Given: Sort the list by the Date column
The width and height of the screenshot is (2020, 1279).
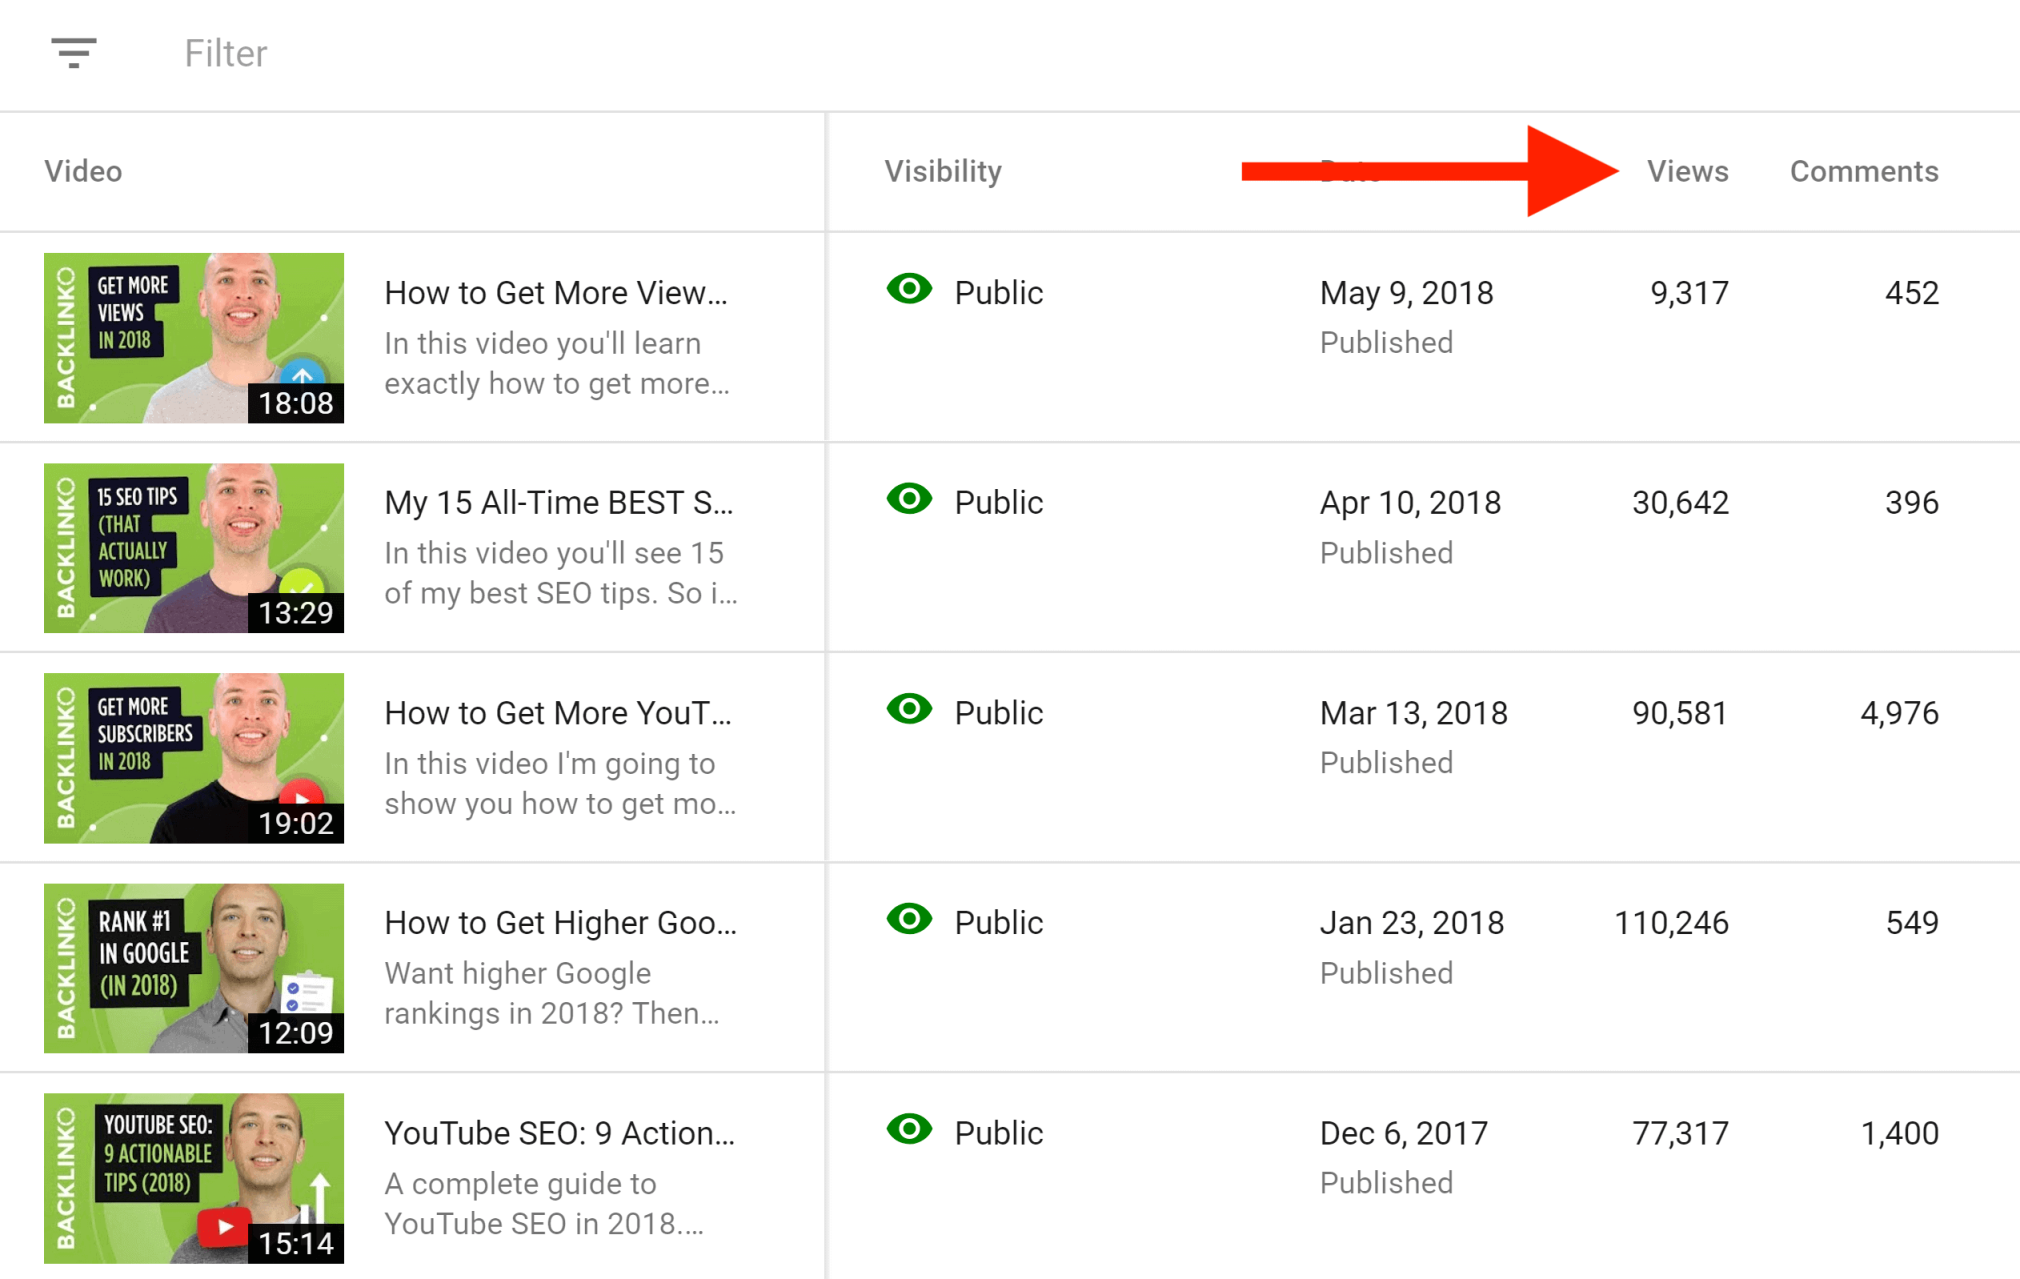Looking at the screenshot, I should pos(1350,171).
